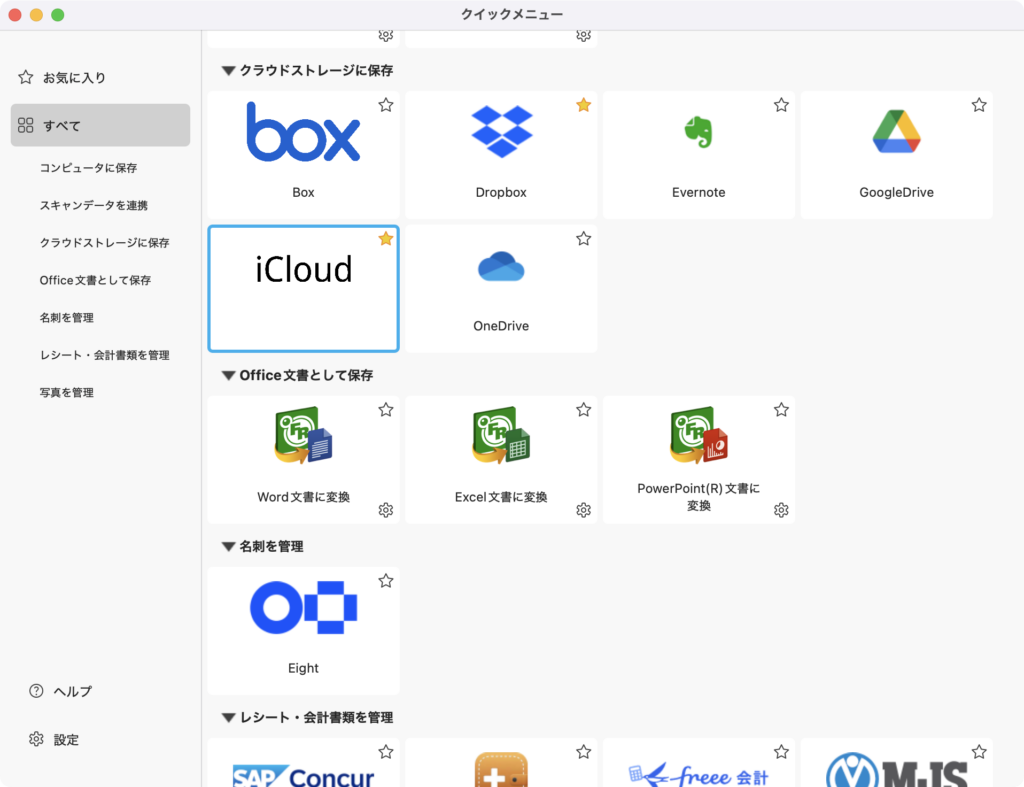Favorite Box with its star
Viewport: 1024px width, 787px height.
386,105
